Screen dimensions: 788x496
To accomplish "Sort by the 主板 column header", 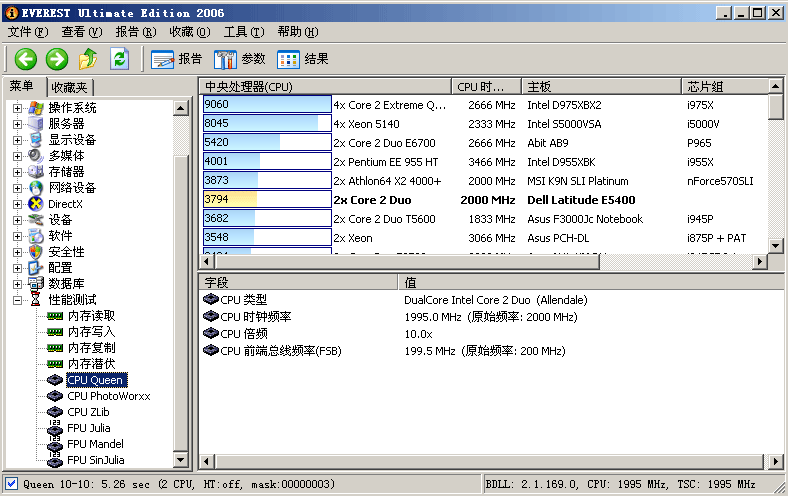I will pyautogui.click(x=601, y=87).
